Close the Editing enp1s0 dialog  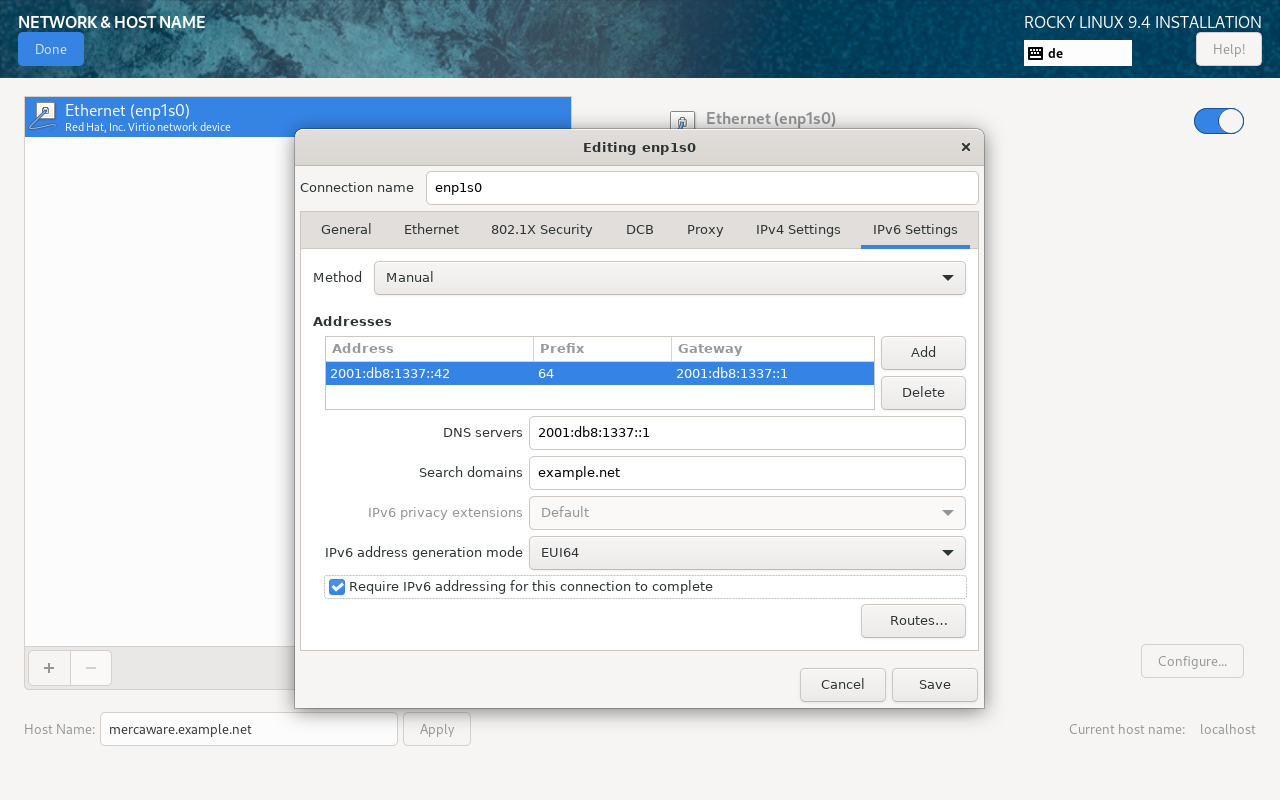point(965,147)
